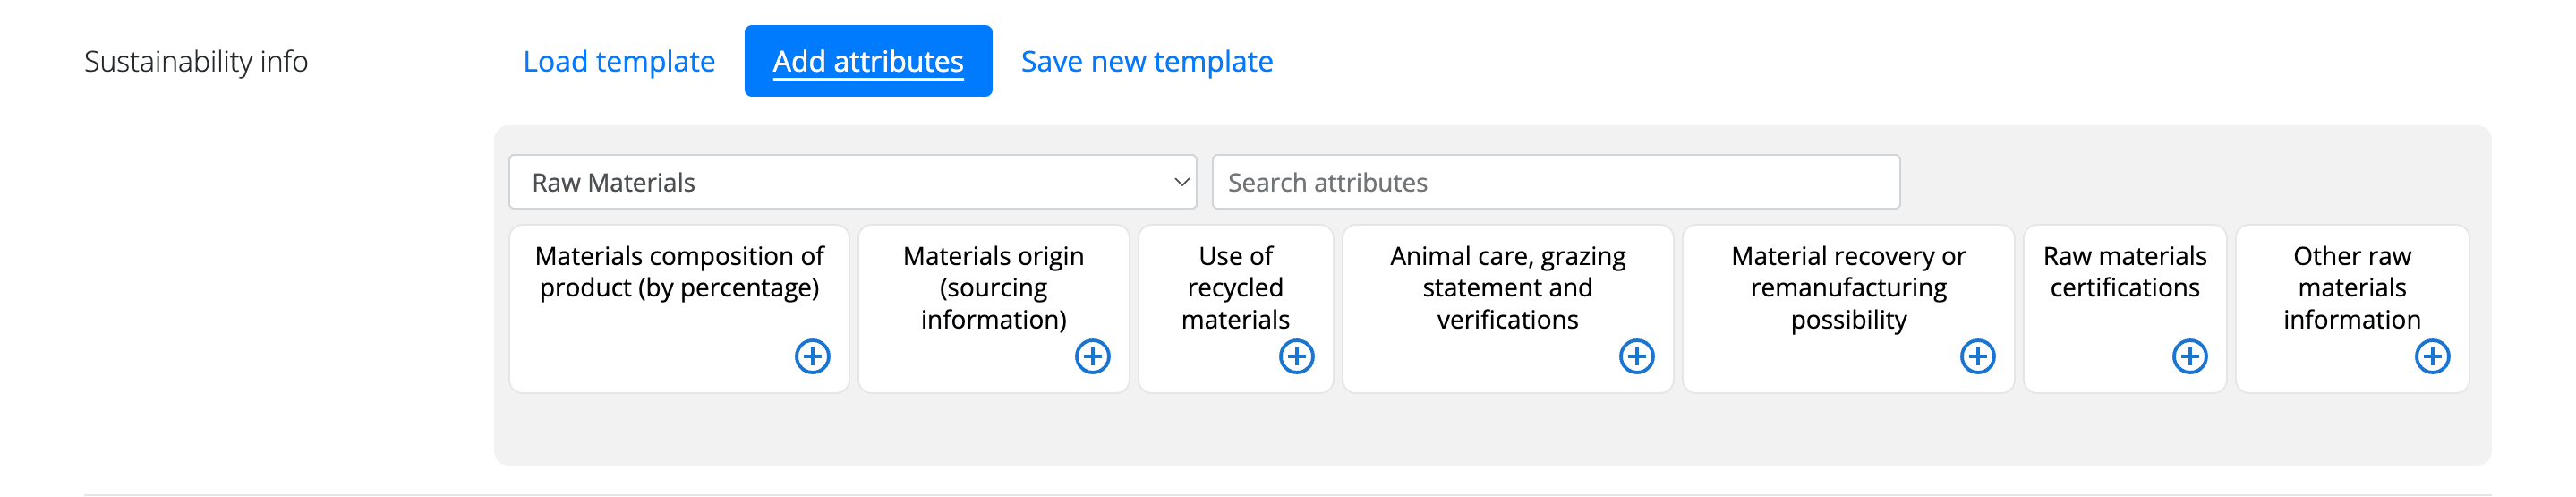Add Other raw materials information plus icon

tap(2432, 356)
